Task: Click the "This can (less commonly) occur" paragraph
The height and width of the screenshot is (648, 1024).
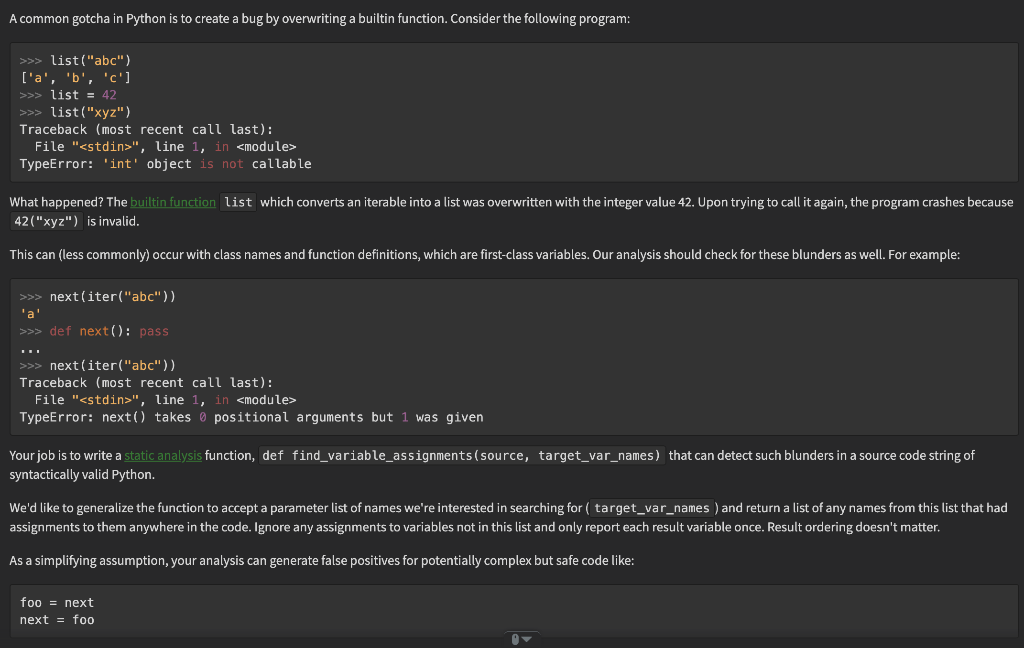Action: click(x=485, y=255)
